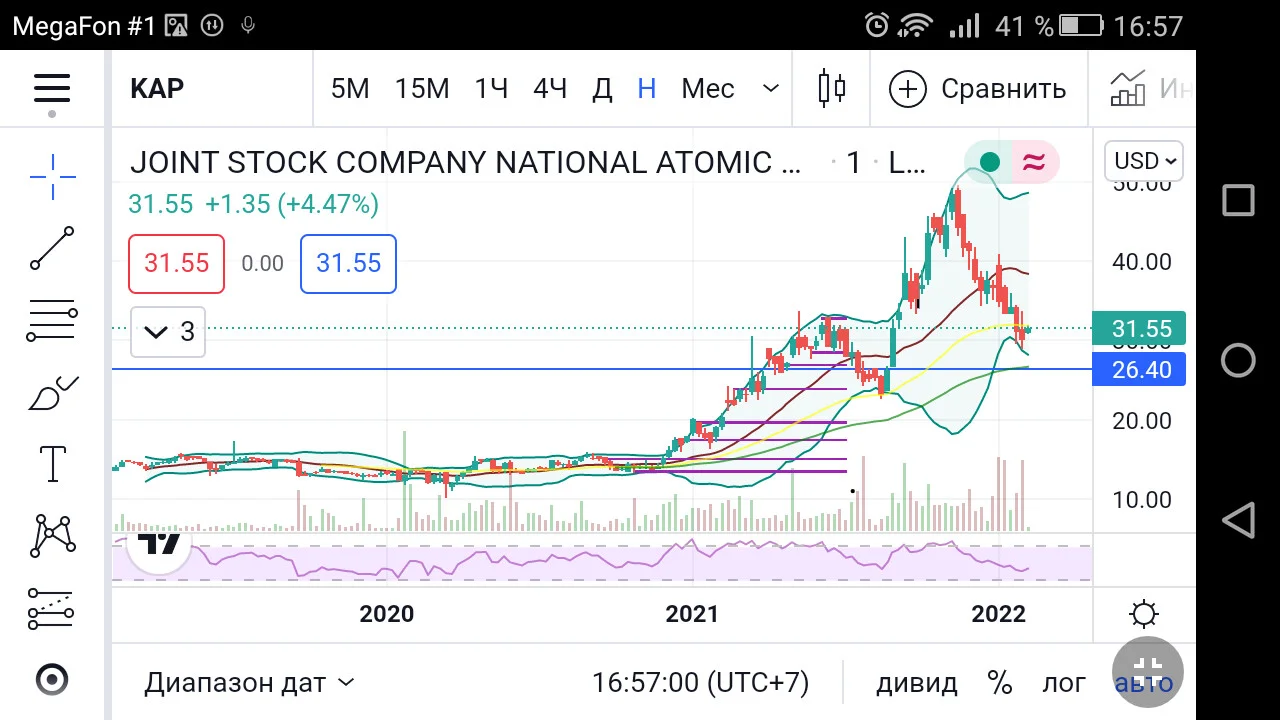Open the chart patterns tool
This screenshot has width=1280, height=720.
(x=52, y=536)
